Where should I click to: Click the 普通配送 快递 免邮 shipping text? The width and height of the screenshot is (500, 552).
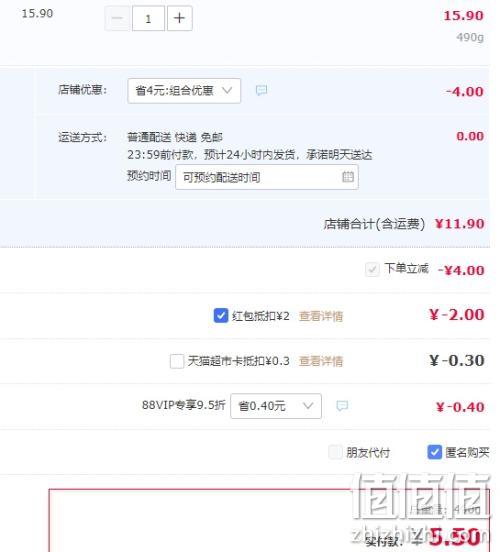(175, 137)
